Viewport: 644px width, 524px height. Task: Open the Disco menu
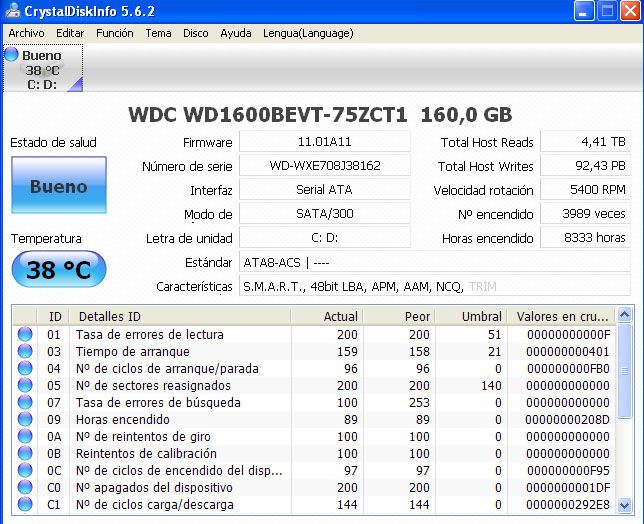point(196,33)
